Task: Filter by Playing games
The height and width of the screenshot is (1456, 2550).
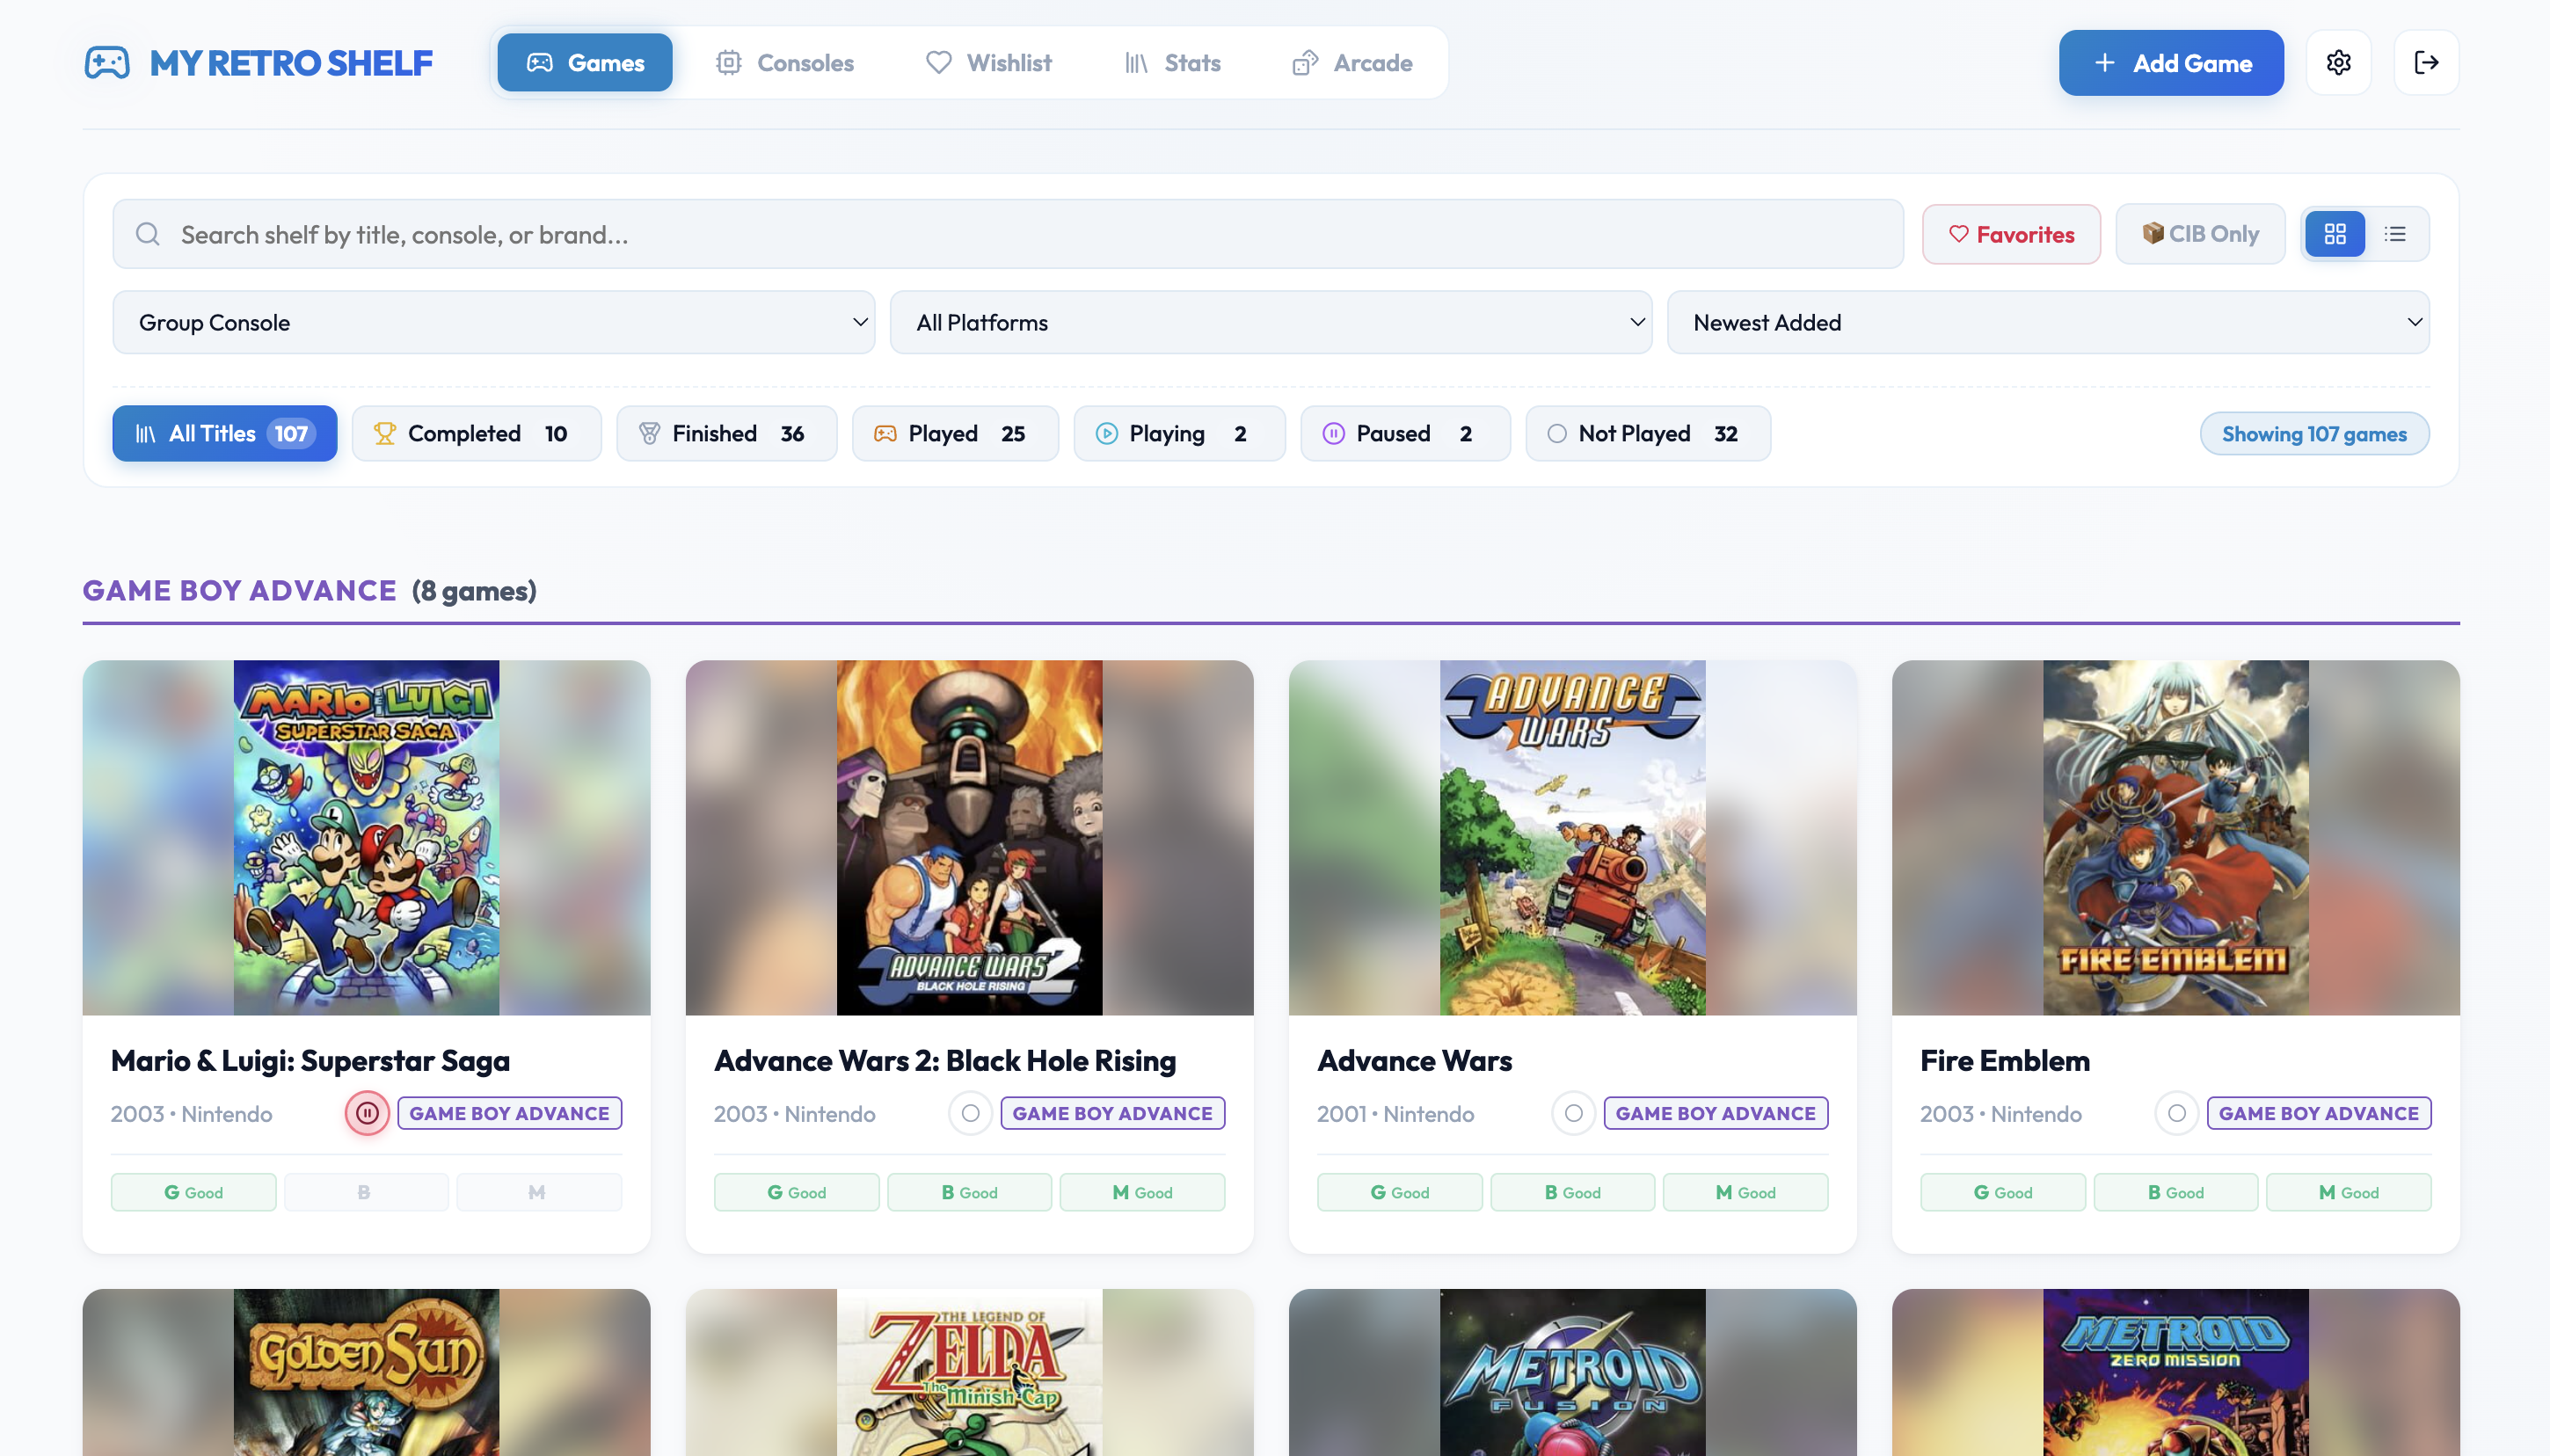Action: pos(1179,433)
